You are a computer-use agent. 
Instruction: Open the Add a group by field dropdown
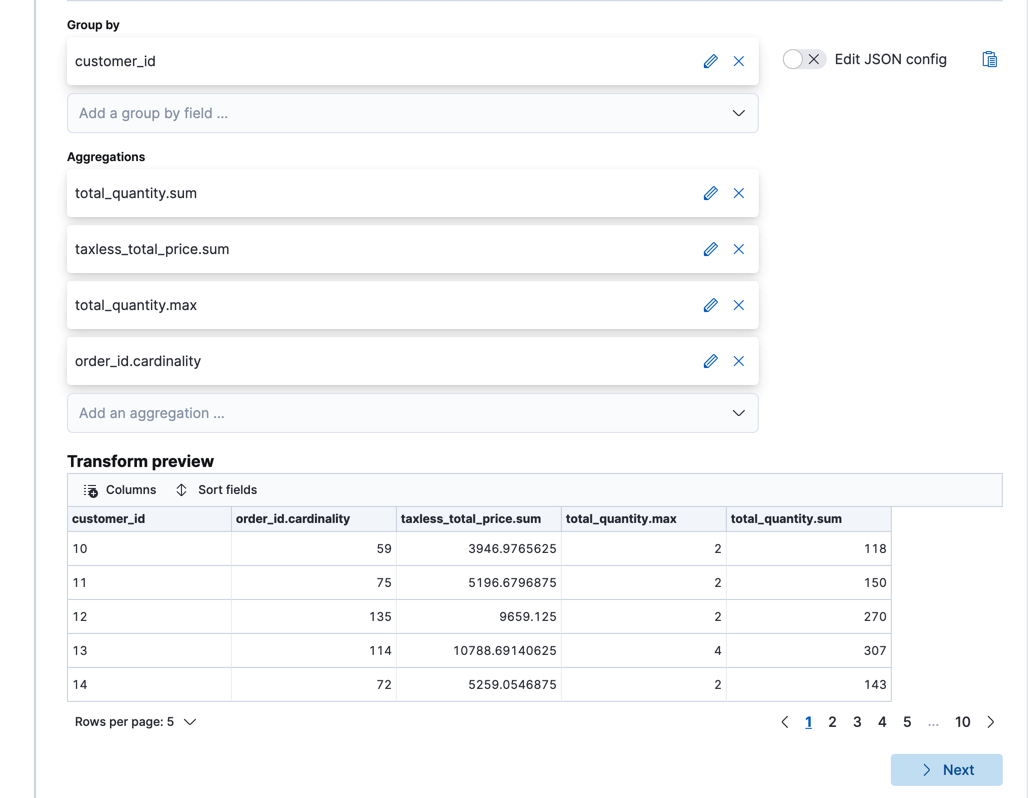click(x=412, y=113)
